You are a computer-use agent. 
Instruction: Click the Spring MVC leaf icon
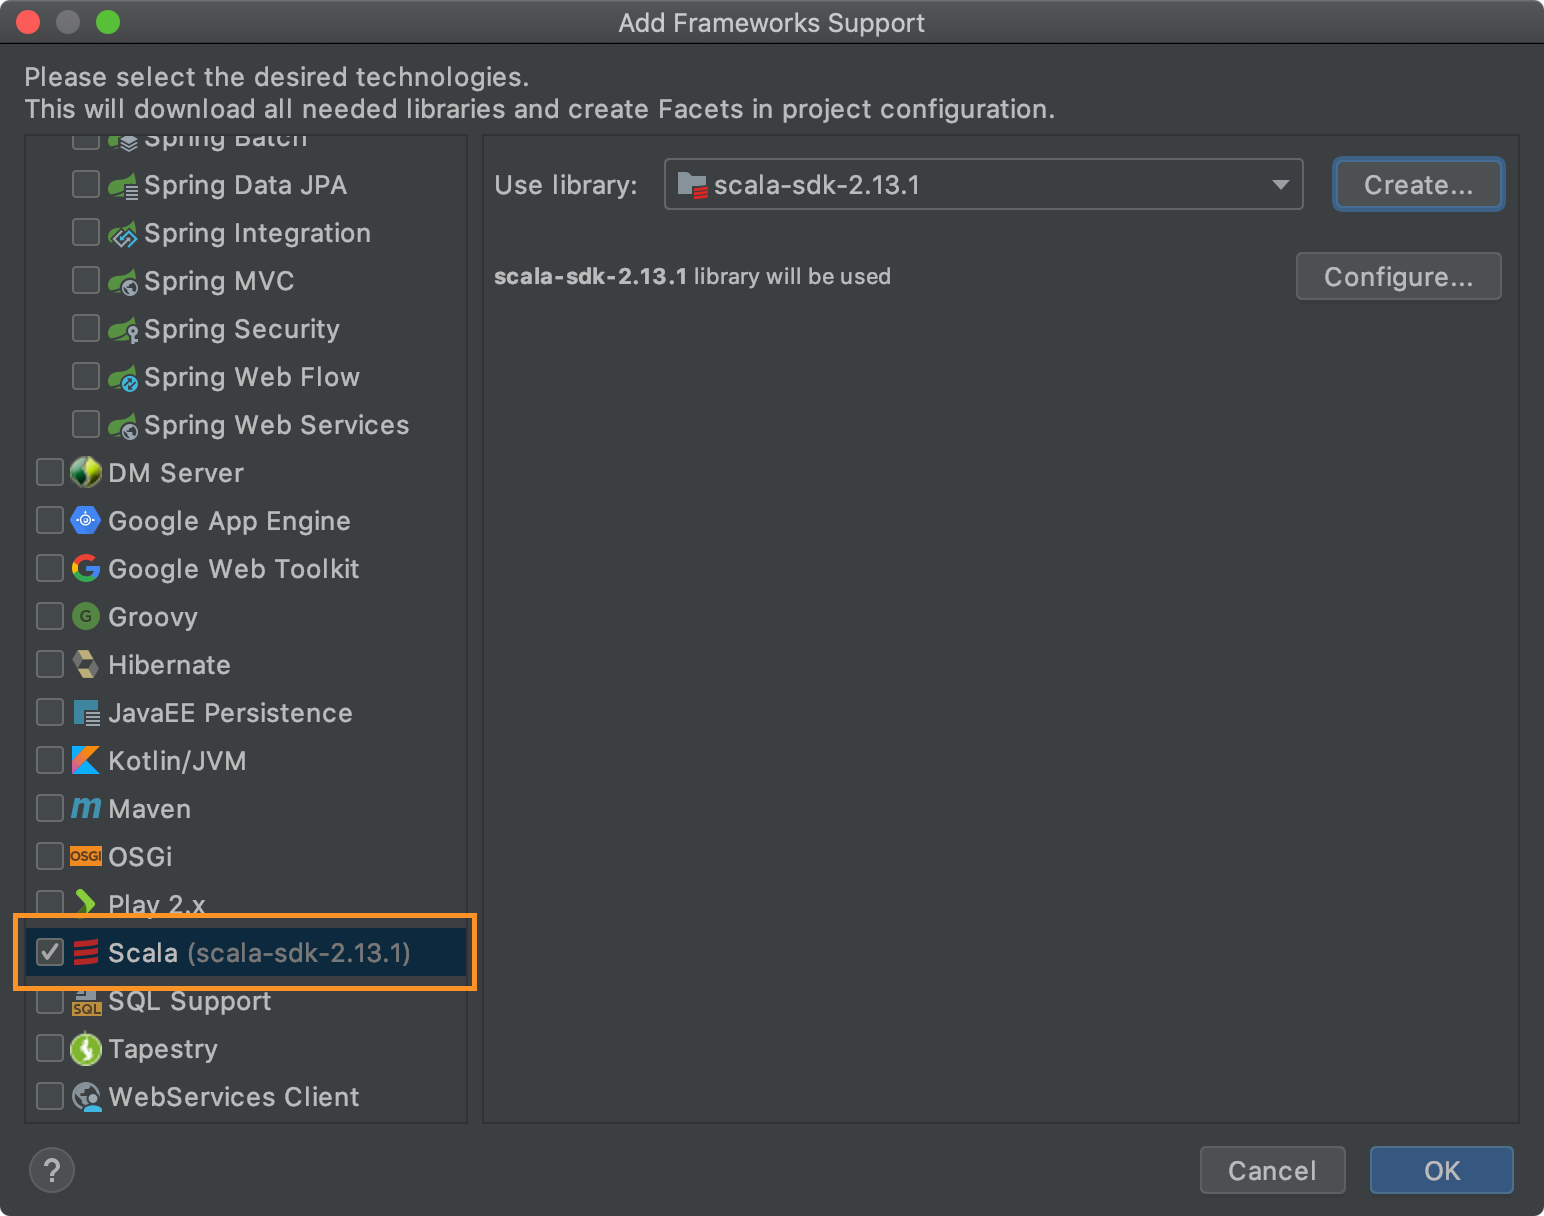(x=123, y=282)
